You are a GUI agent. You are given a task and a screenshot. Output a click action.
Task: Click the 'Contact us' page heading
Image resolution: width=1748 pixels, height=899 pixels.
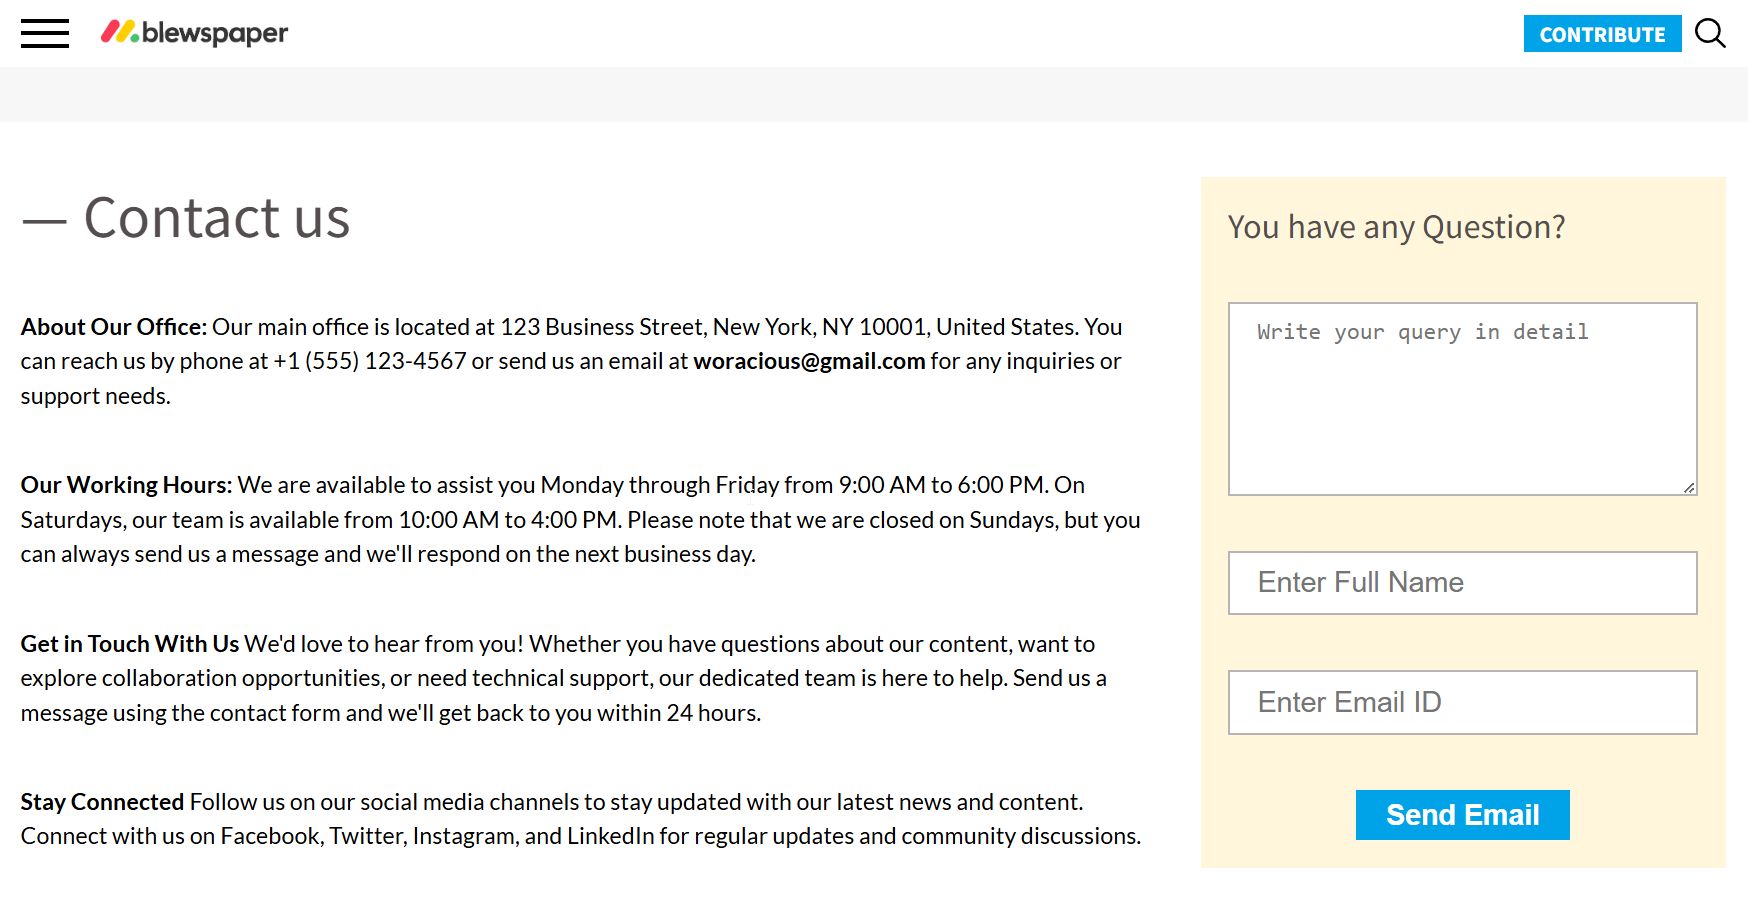tap(216, 218)
